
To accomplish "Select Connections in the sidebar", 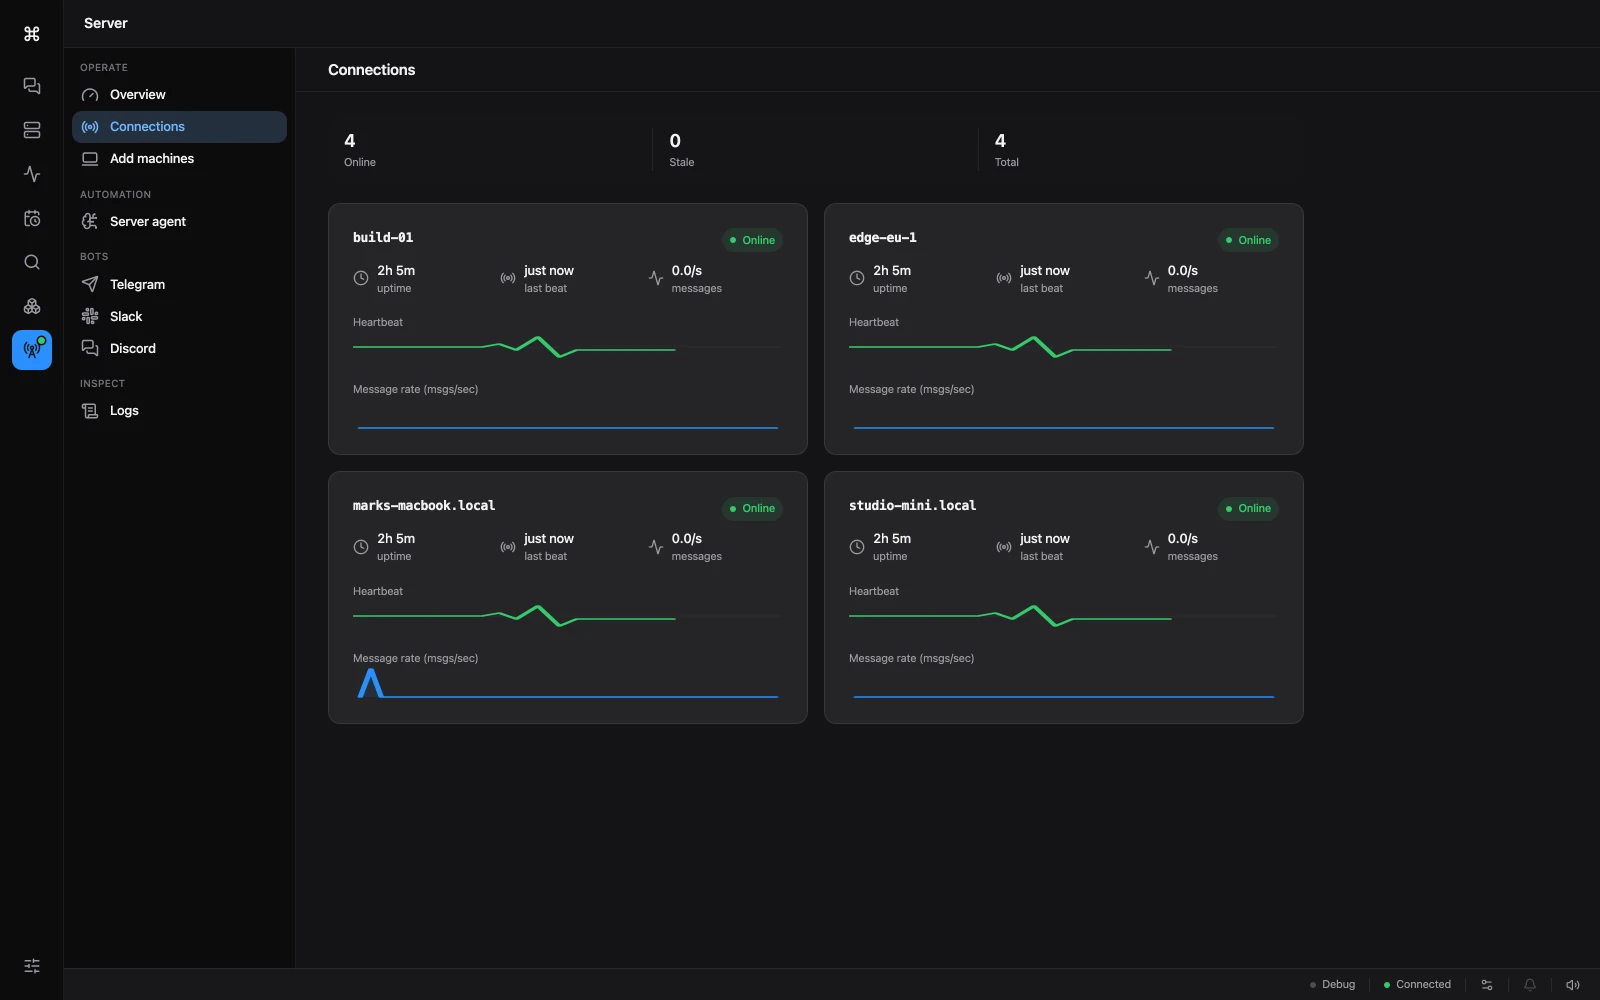I will click(x=179, y=127).
